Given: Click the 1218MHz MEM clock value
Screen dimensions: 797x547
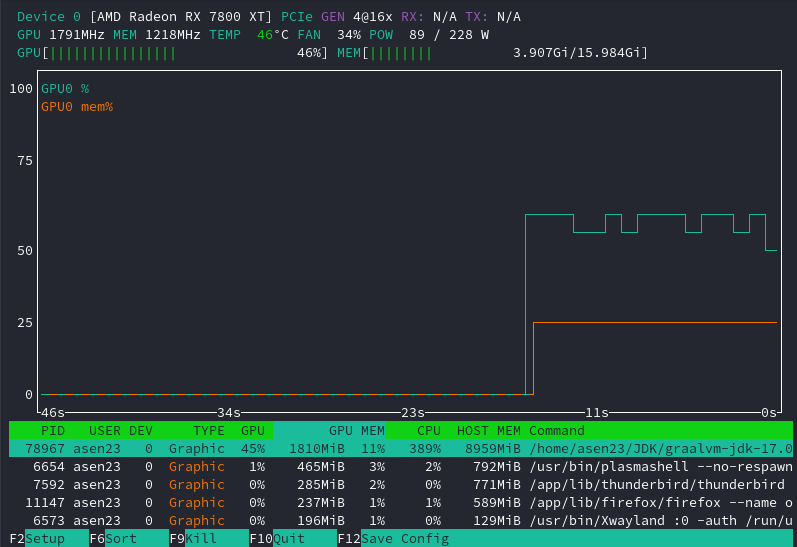Looking at the screenshot, I should (173, 35).
